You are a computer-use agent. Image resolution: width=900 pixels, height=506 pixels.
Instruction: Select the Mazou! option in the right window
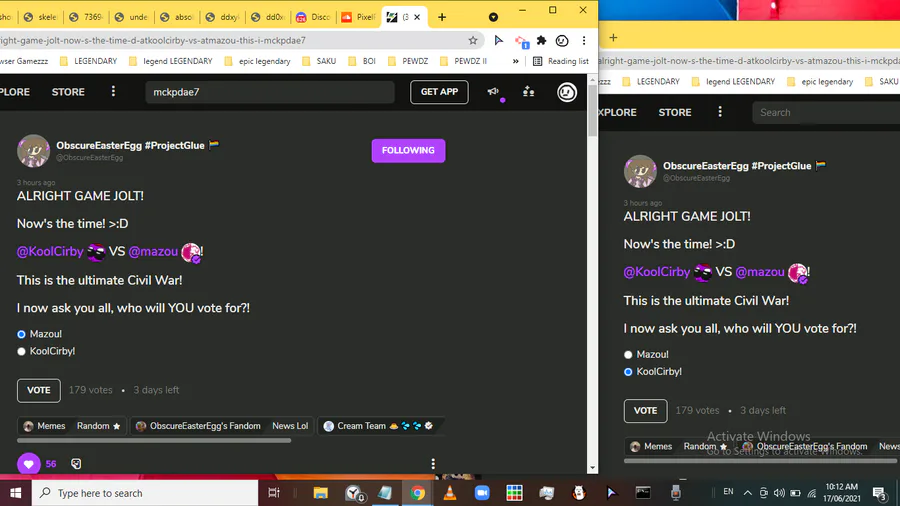628,355
